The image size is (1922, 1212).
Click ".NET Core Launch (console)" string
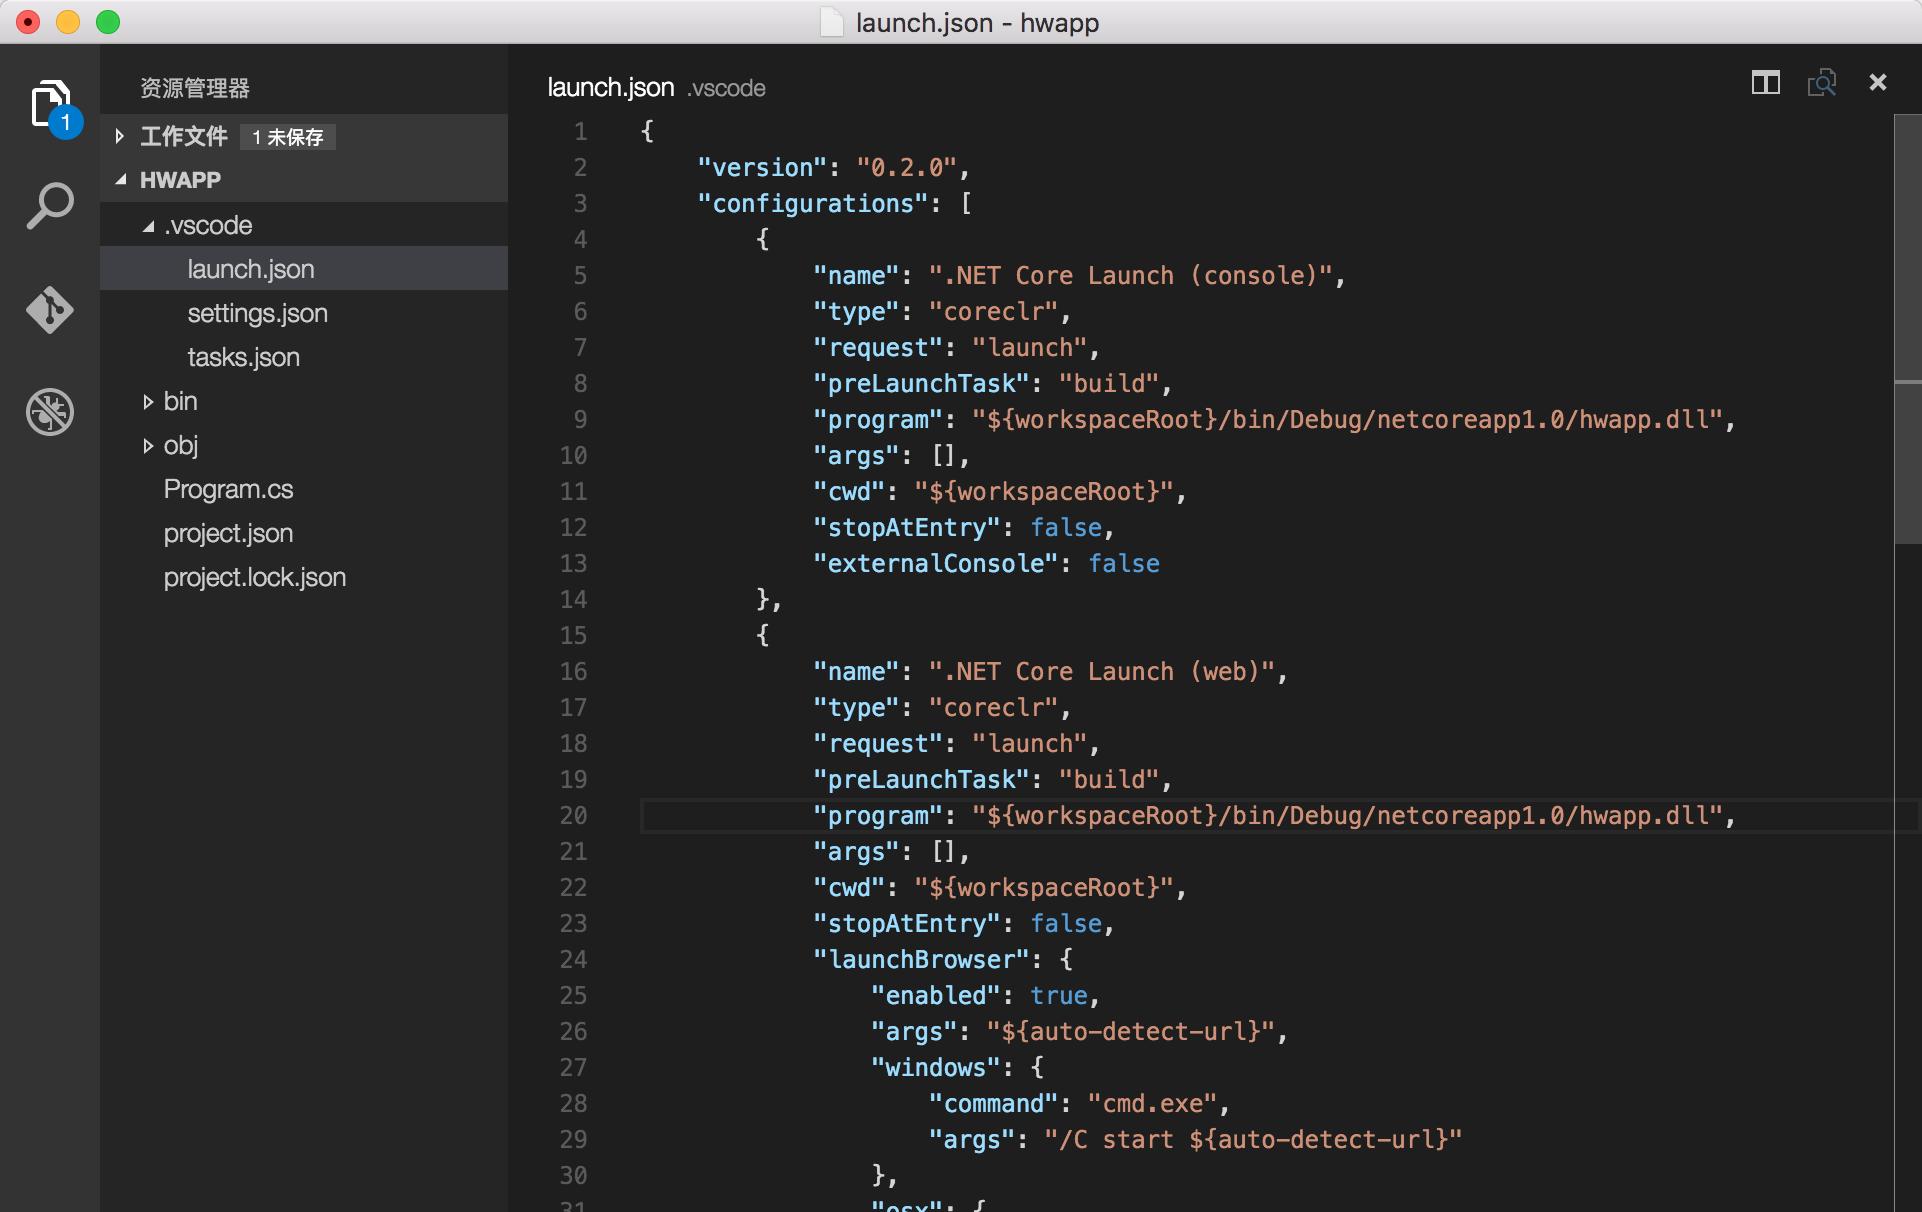1130,275
